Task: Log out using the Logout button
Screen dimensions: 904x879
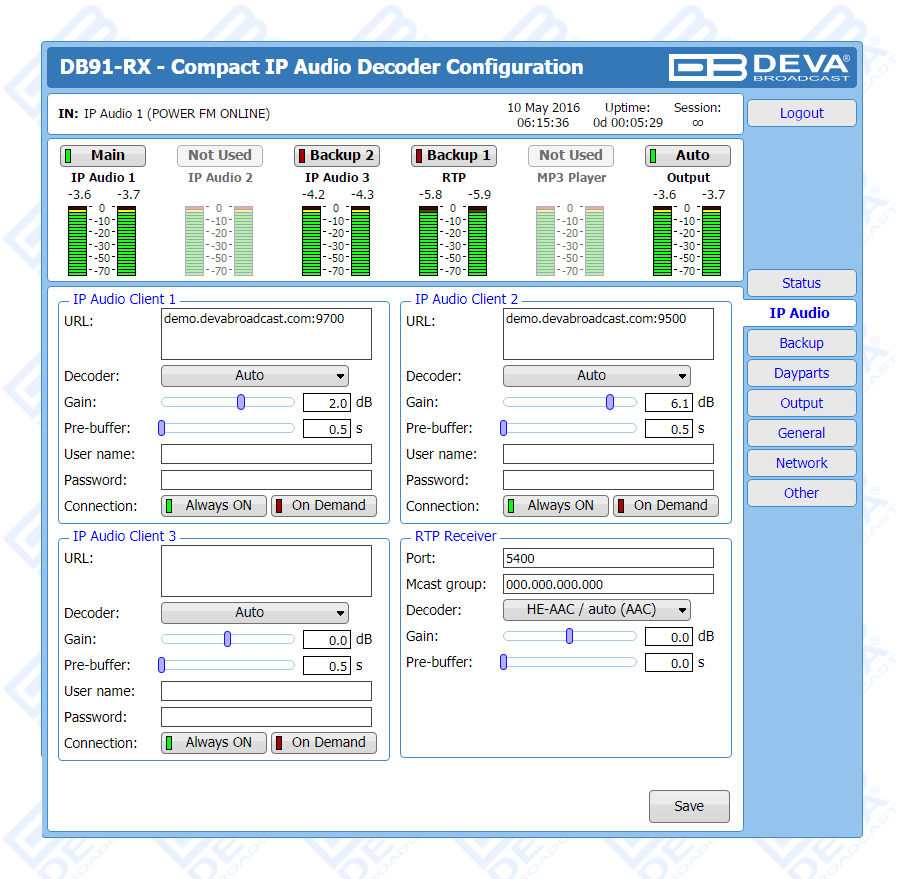Action: [801, 113]
